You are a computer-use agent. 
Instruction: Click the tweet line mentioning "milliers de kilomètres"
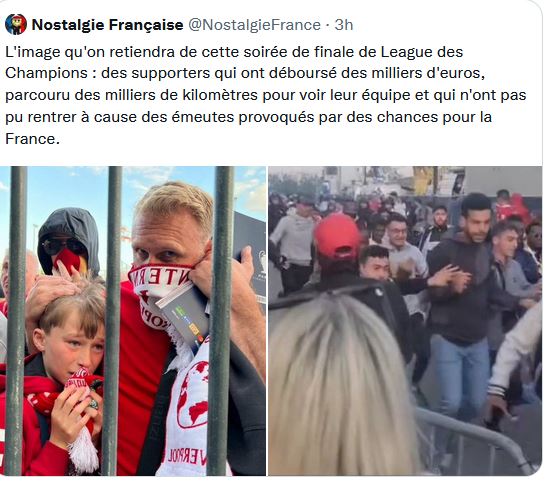[x=266, y=95]
